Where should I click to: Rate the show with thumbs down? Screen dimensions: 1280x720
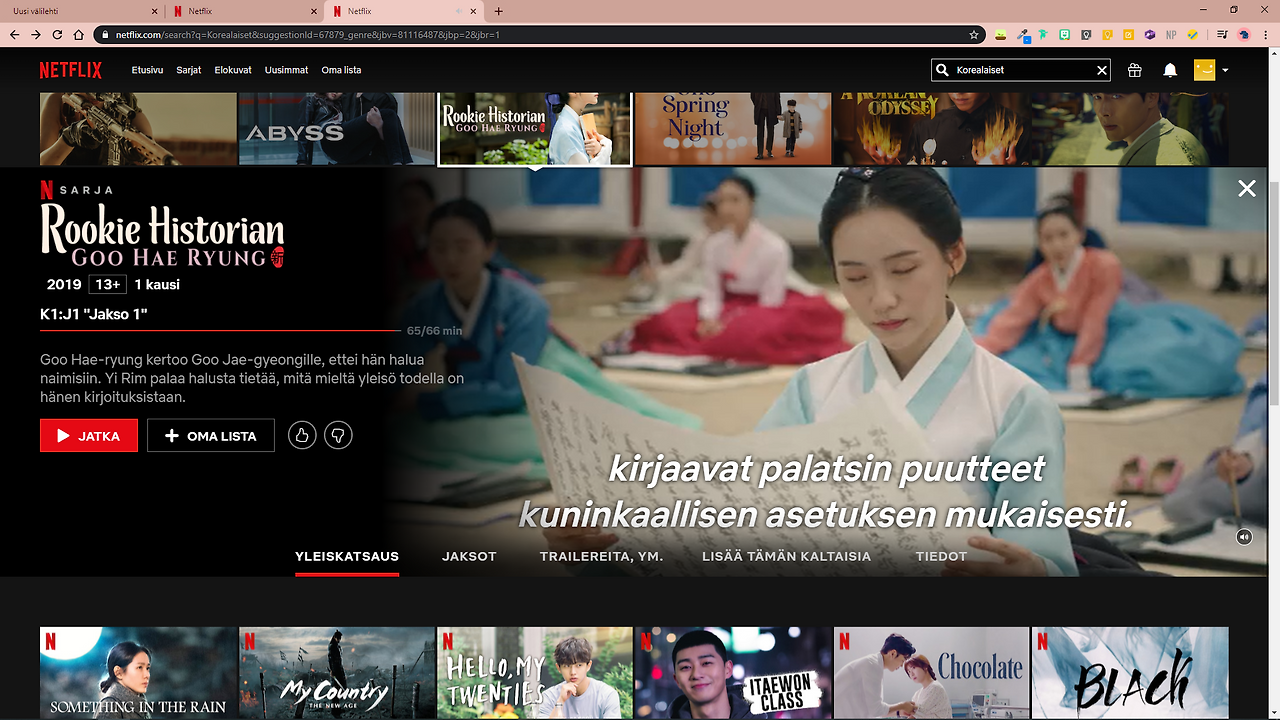[339, 435]
